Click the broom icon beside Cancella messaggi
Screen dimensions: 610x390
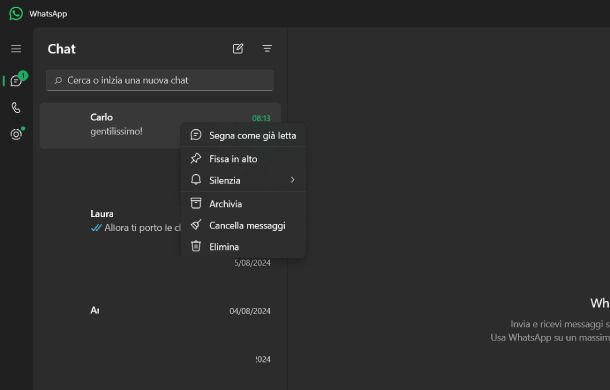[196, 225]
